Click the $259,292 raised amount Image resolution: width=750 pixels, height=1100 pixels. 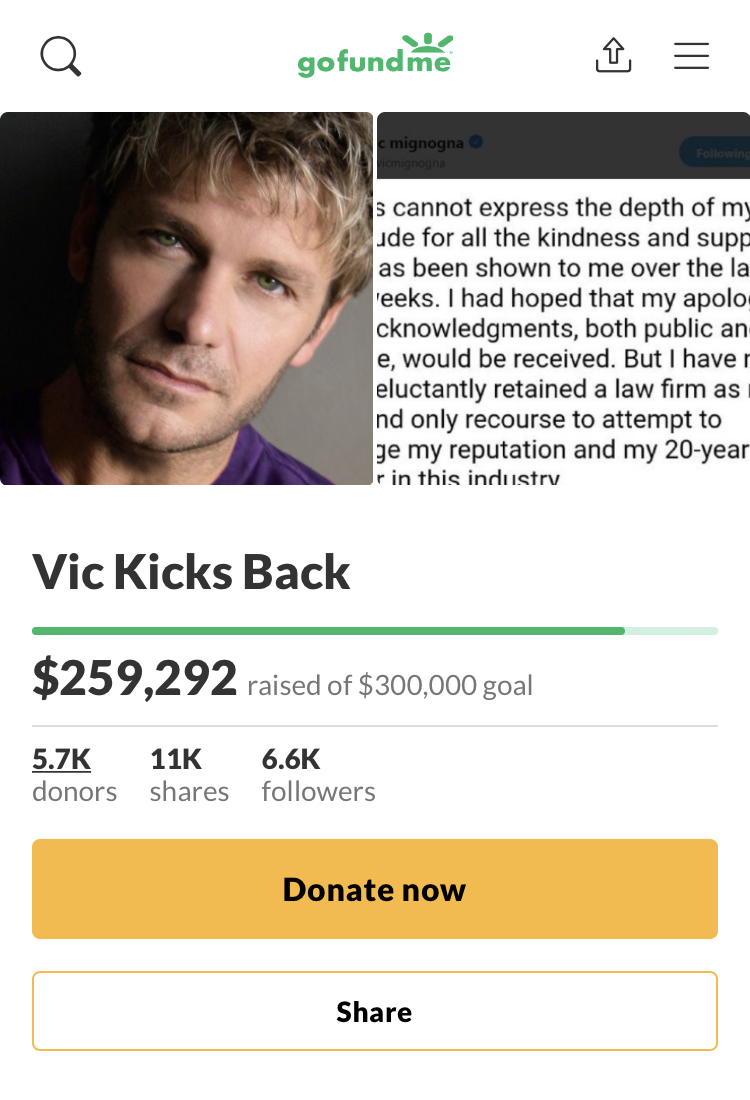coord(135,678)
